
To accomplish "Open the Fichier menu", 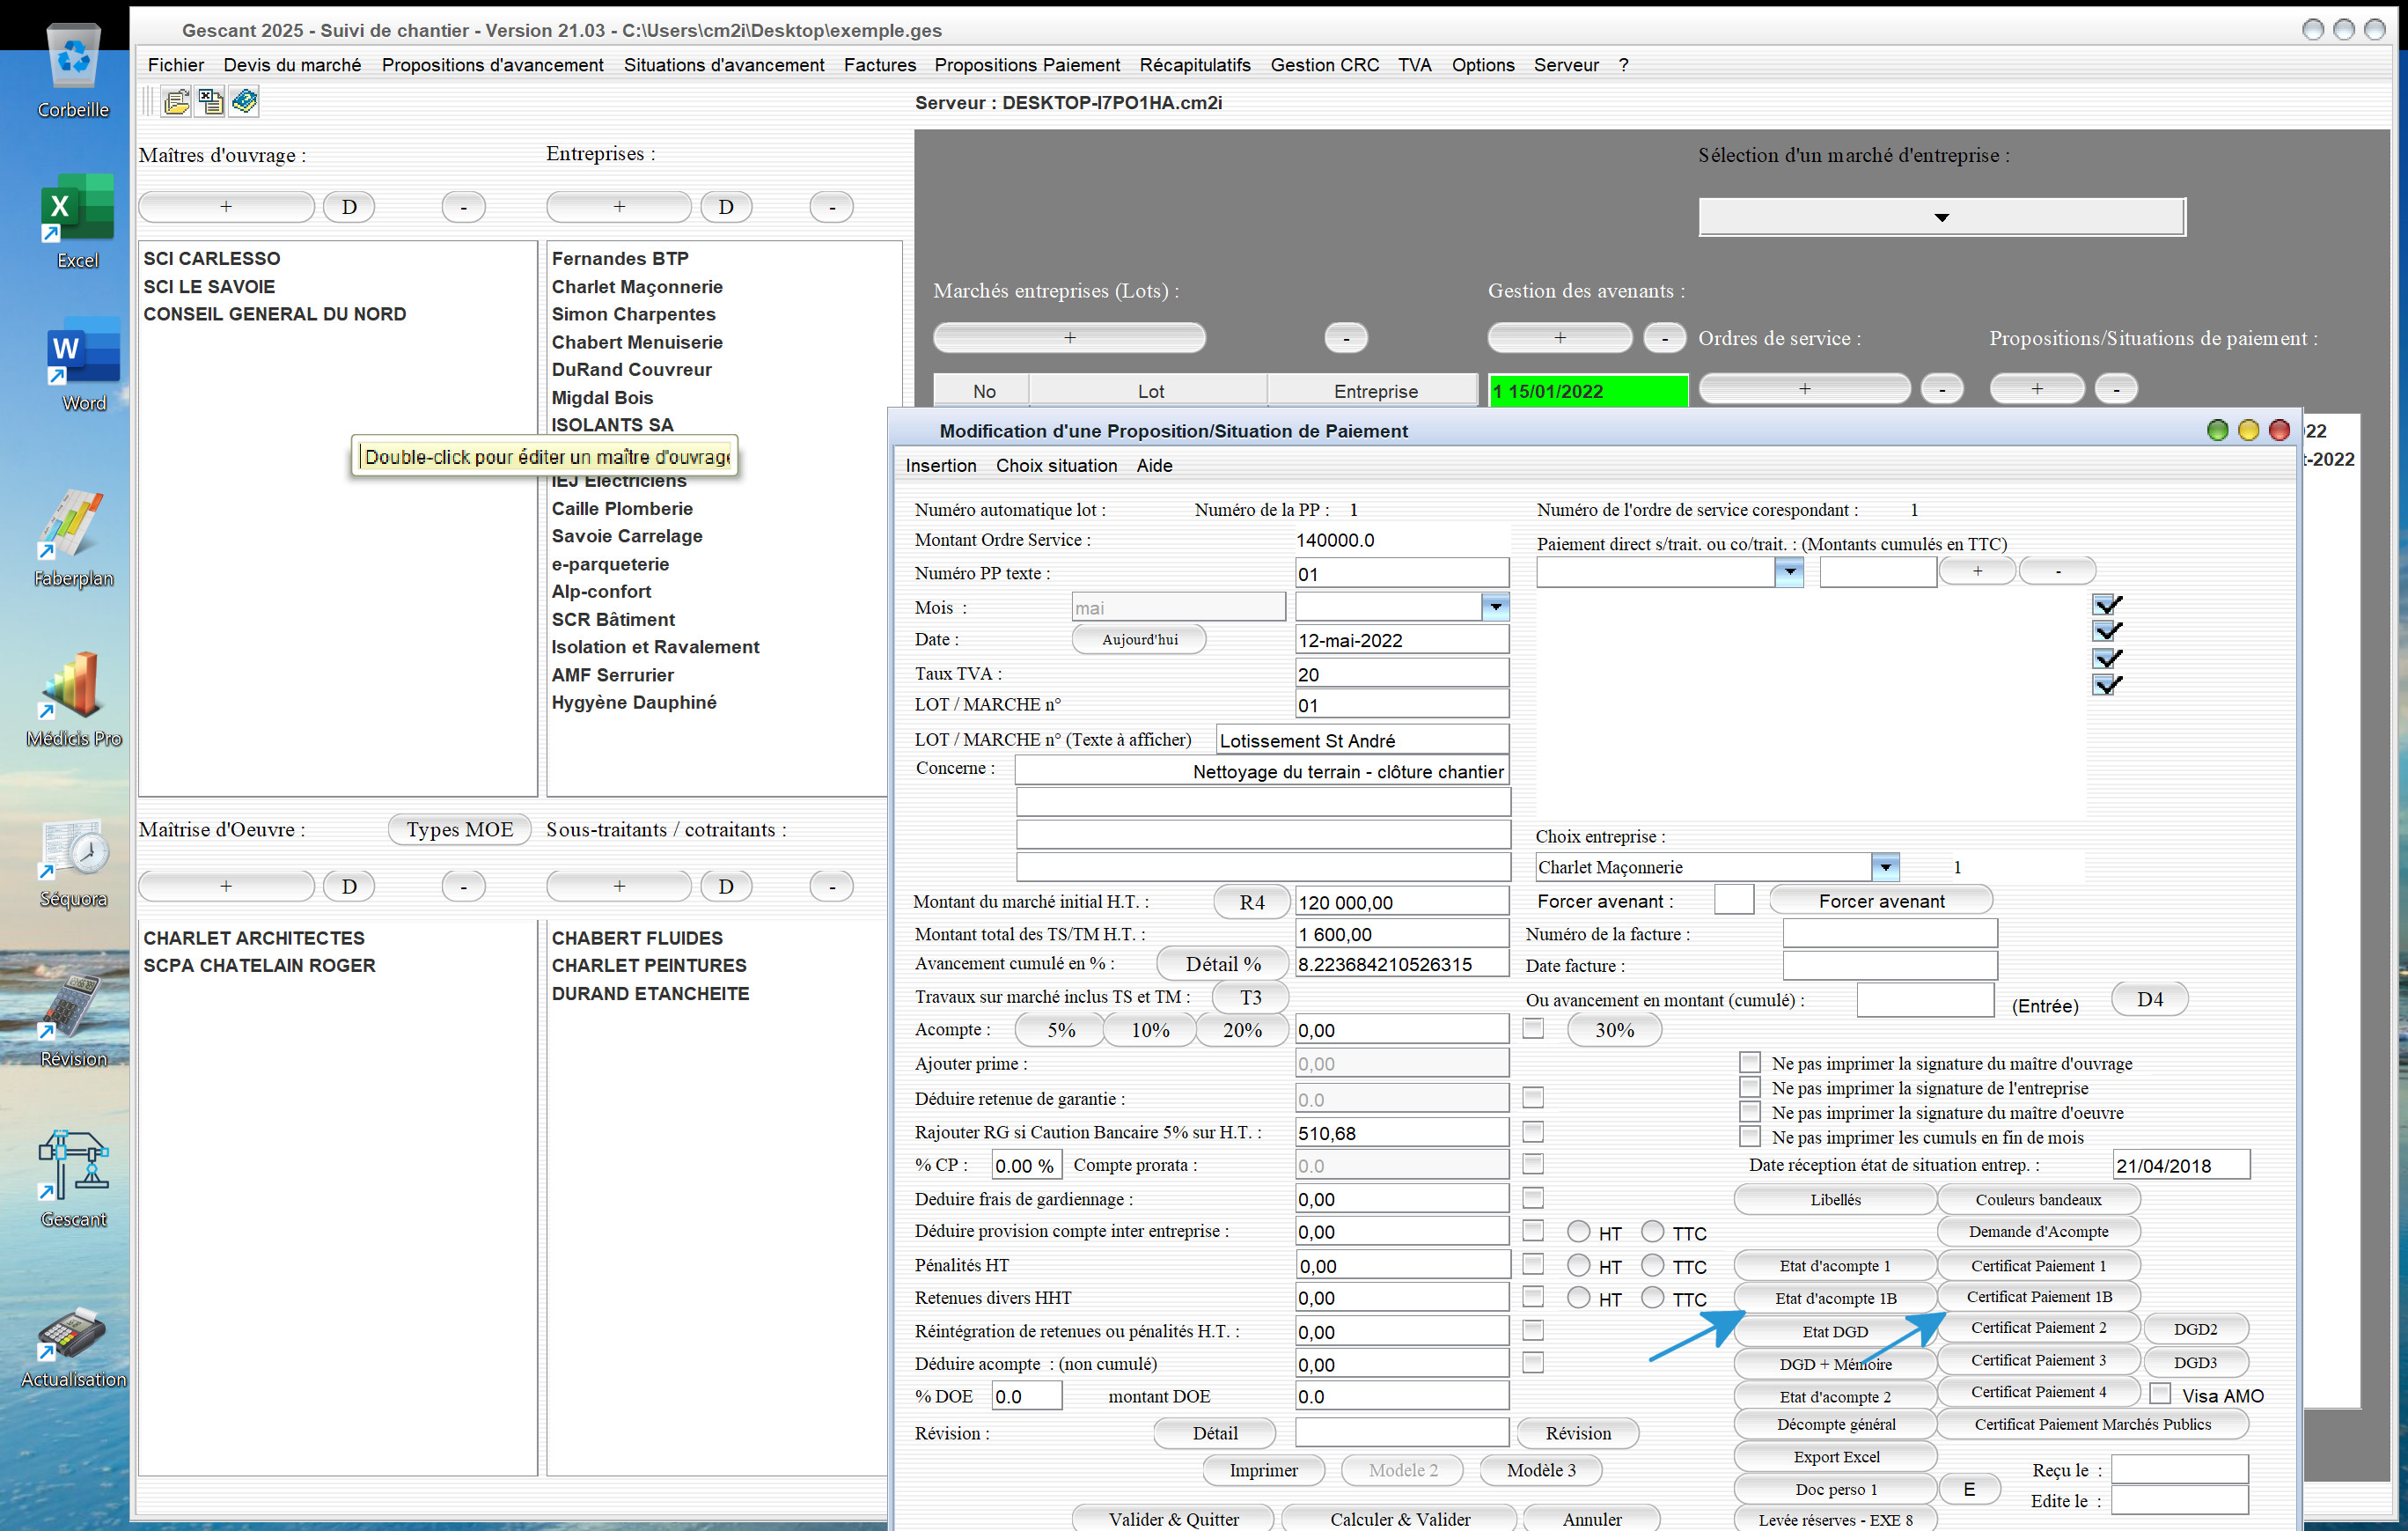I will [176, 65].
